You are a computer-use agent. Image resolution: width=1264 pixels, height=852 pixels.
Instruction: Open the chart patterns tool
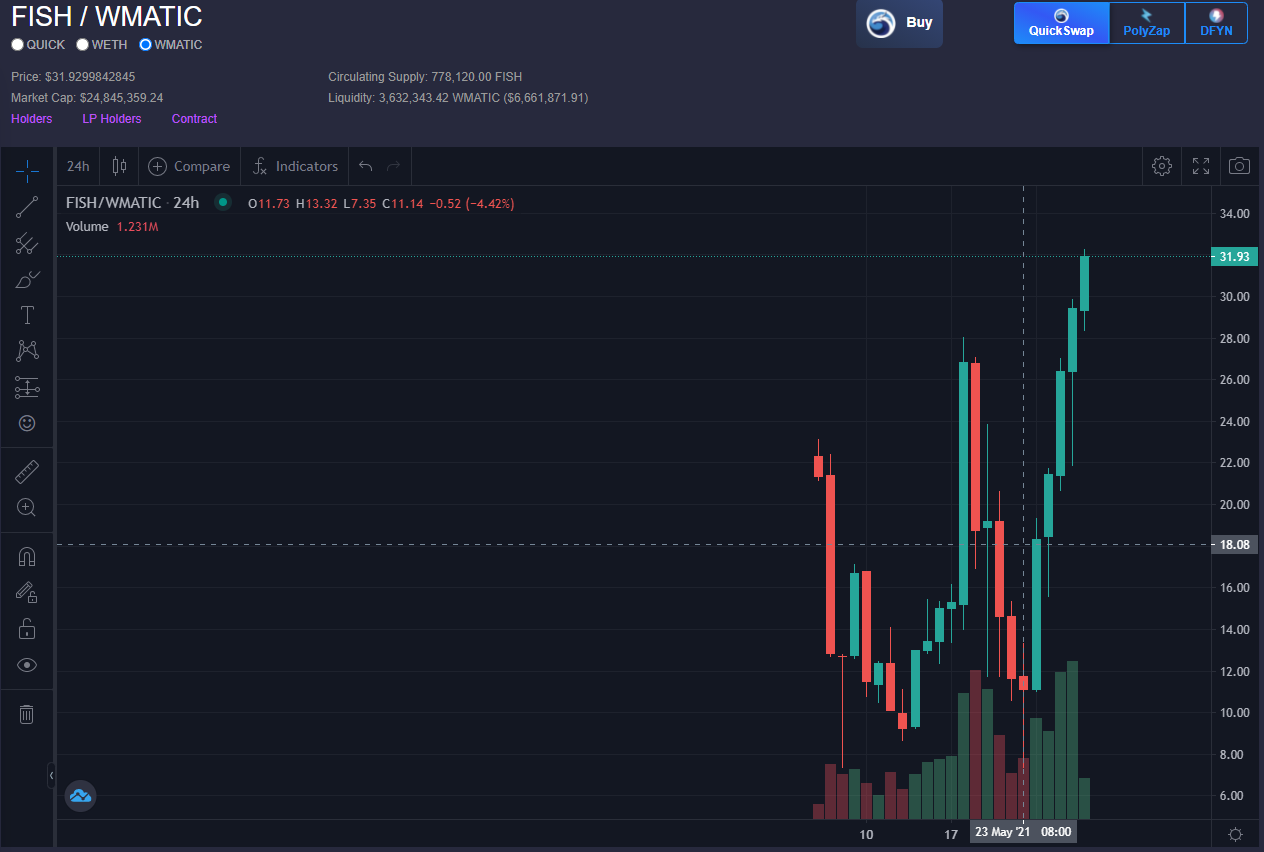(27, 351)
